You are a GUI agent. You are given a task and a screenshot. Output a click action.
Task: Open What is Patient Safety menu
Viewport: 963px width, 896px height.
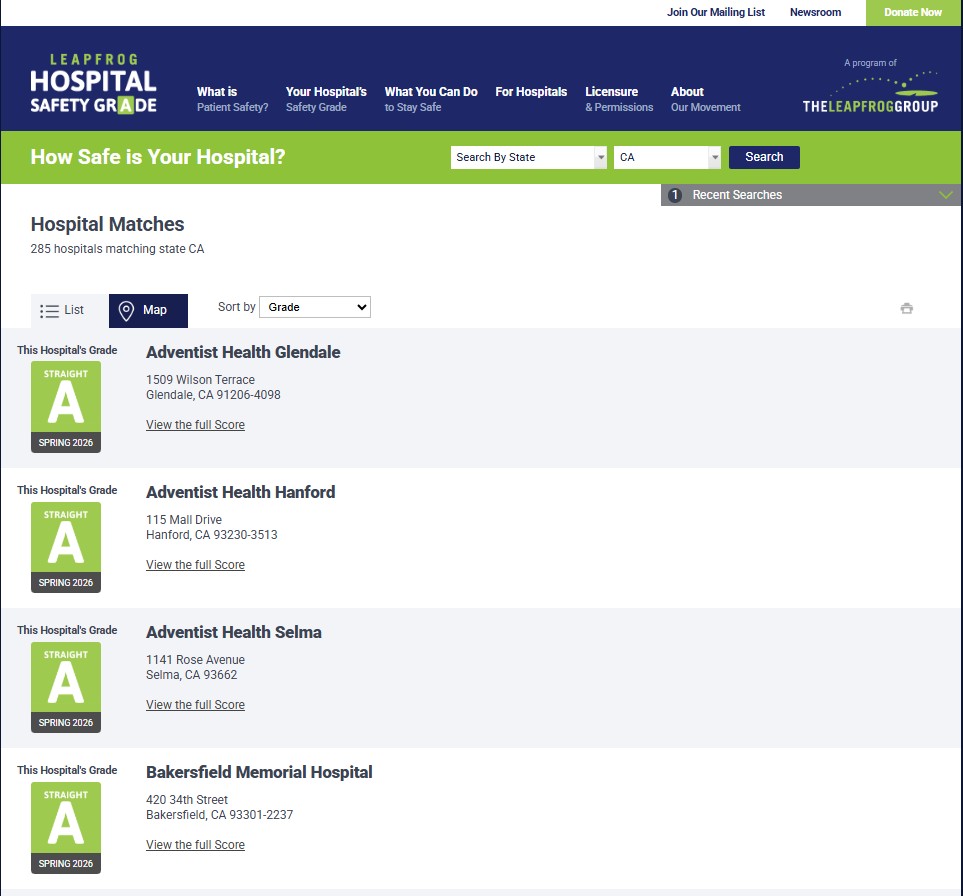[x=232, y=99]
